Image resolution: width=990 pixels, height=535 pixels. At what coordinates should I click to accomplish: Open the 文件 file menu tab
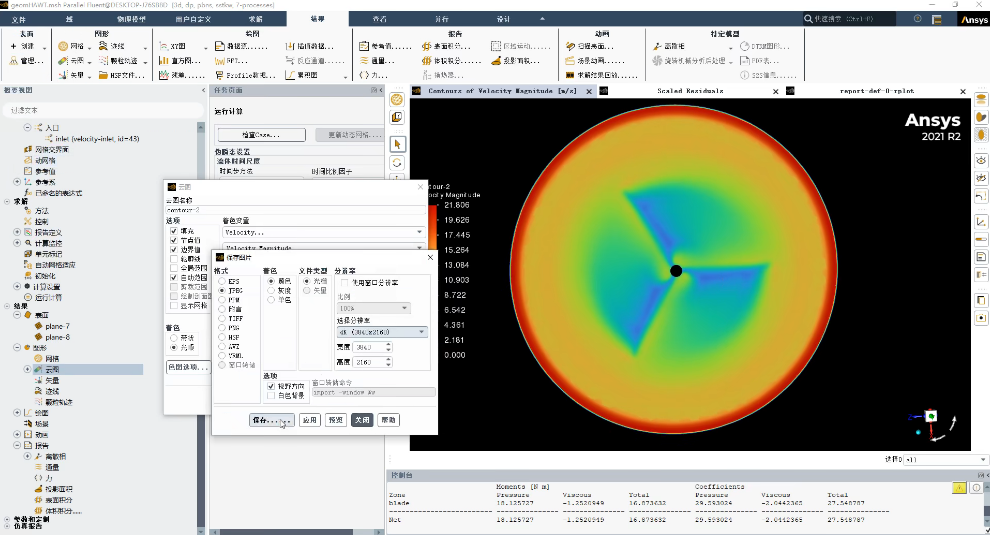pyautogui.click(x=19, y=19)
